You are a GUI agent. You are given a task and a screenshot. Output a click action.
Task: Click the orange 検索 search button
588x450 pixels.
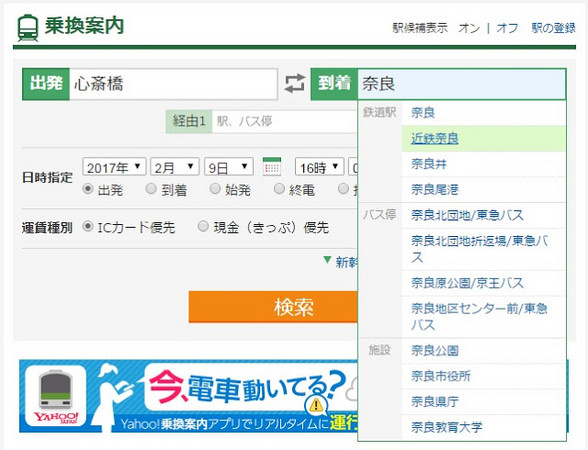(273, 307)
